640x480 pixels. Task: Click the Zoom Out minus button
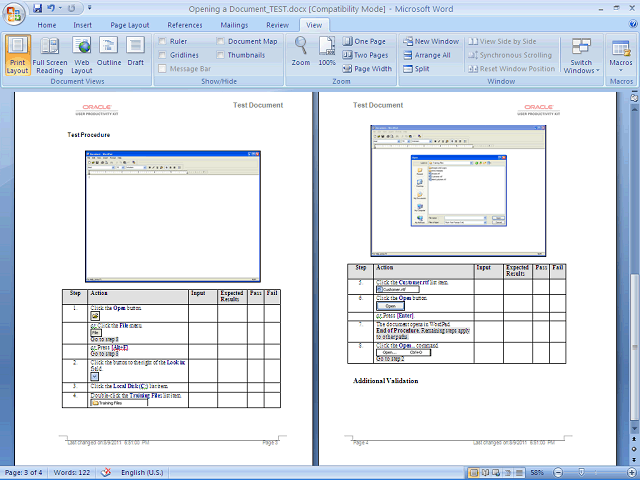point(558,473)
